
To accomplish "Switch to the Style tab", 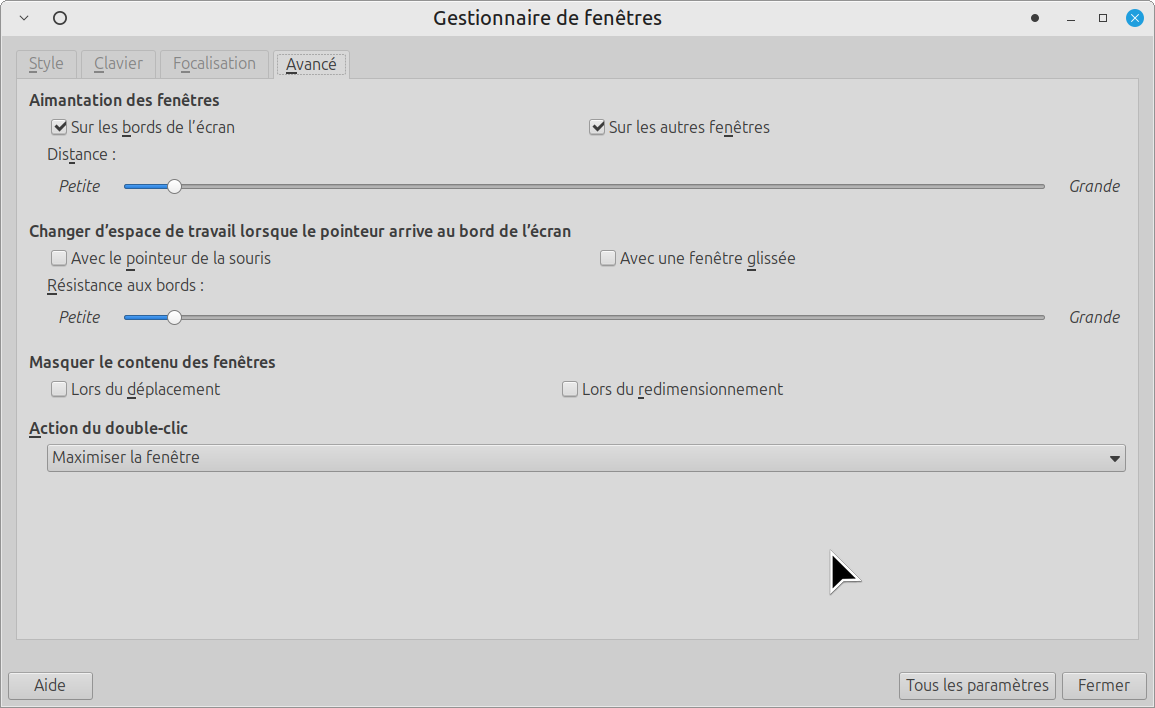I will (46, 64).
